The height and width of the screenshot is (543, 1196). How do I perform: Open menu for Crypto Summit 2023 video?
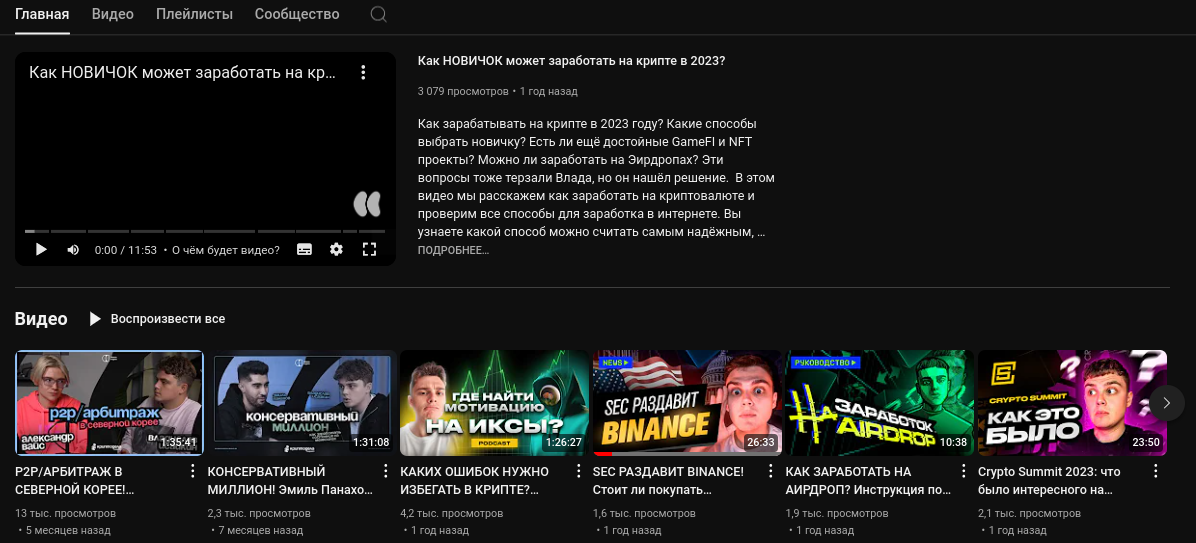(1156, 471)
